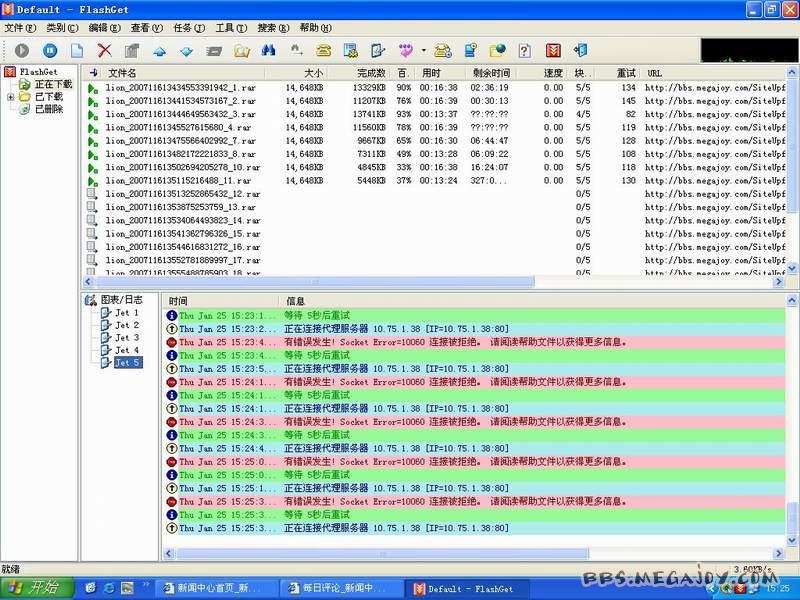Screen dimensions: 800x600
Task: Delete the job using the red X icon
Action: 104,50
